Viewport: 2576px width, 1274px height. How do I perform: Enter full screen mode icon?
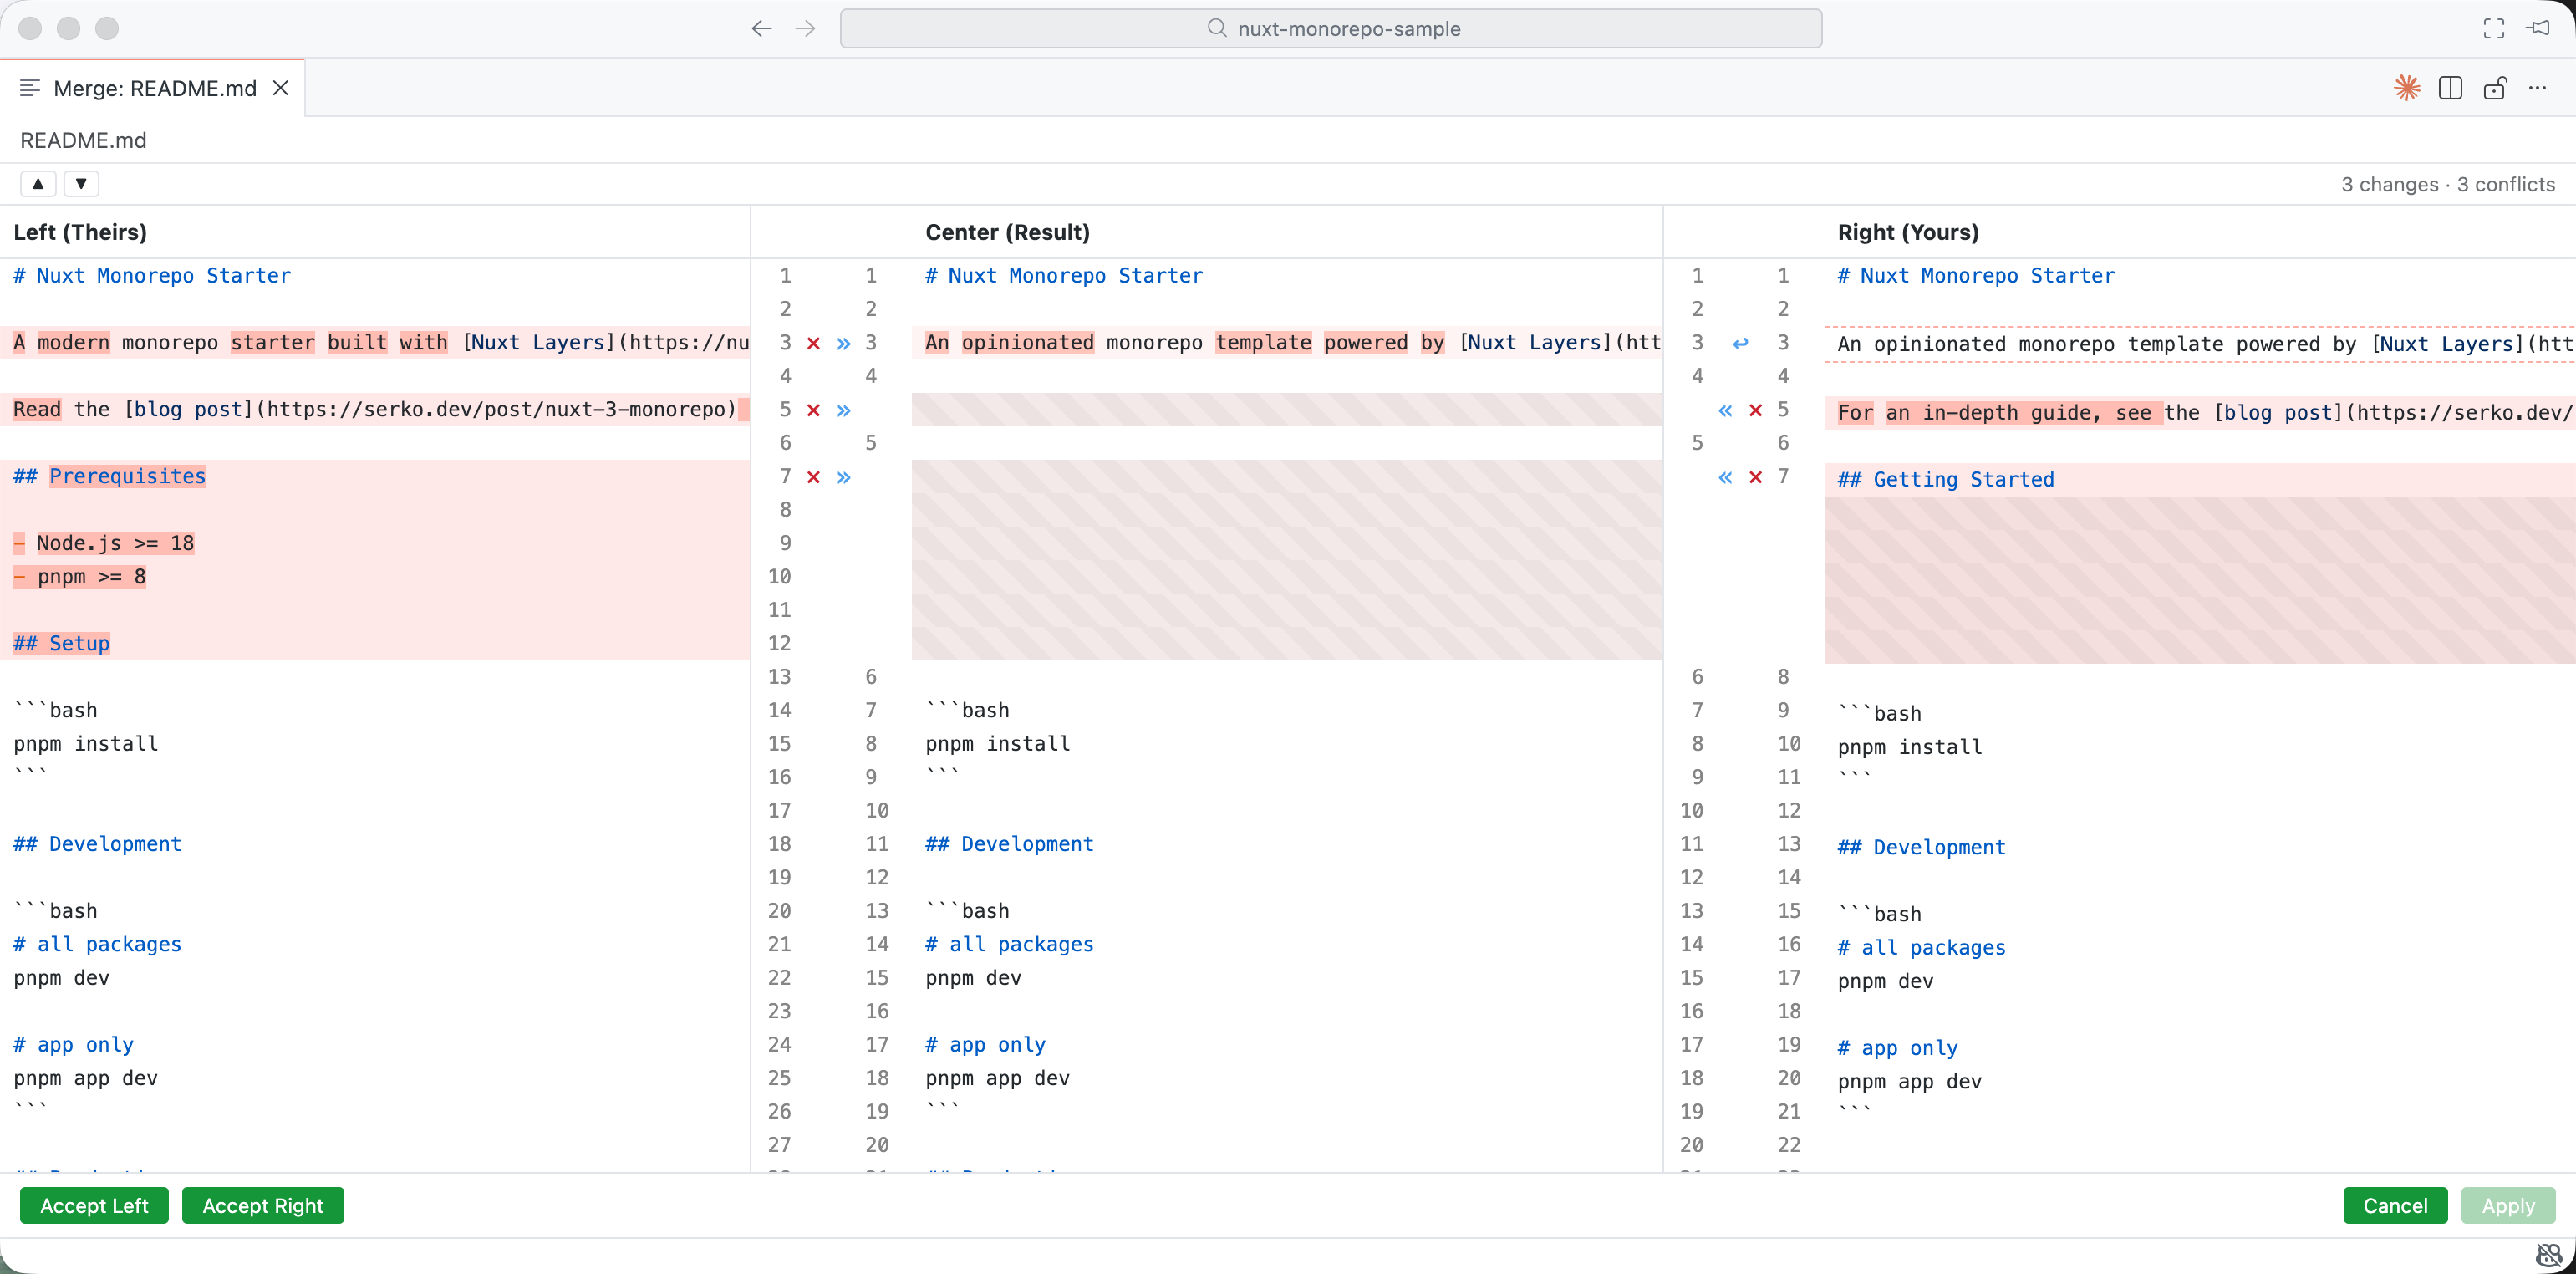point(2493,29)
